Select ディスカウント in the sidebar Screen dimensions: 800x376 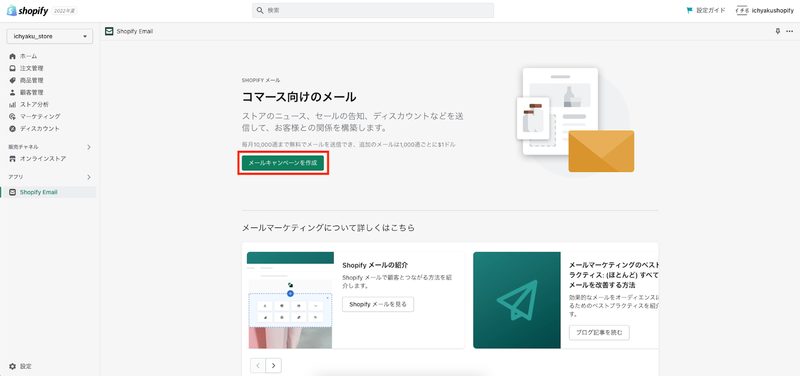[x=40, y=129]
